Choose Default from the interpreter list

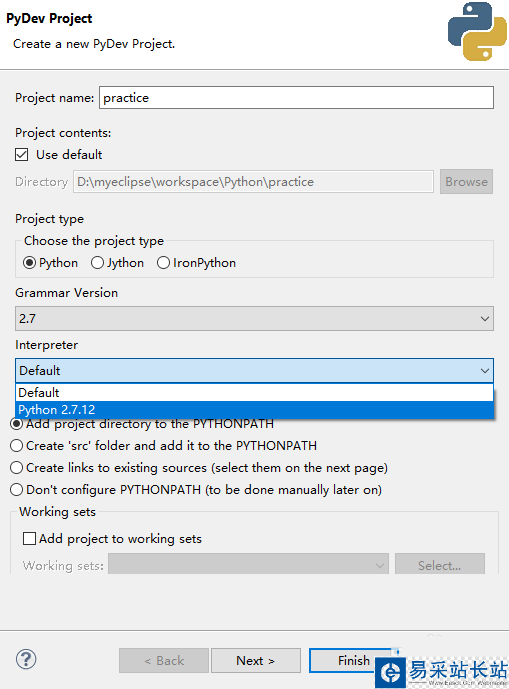coord(254,392)
